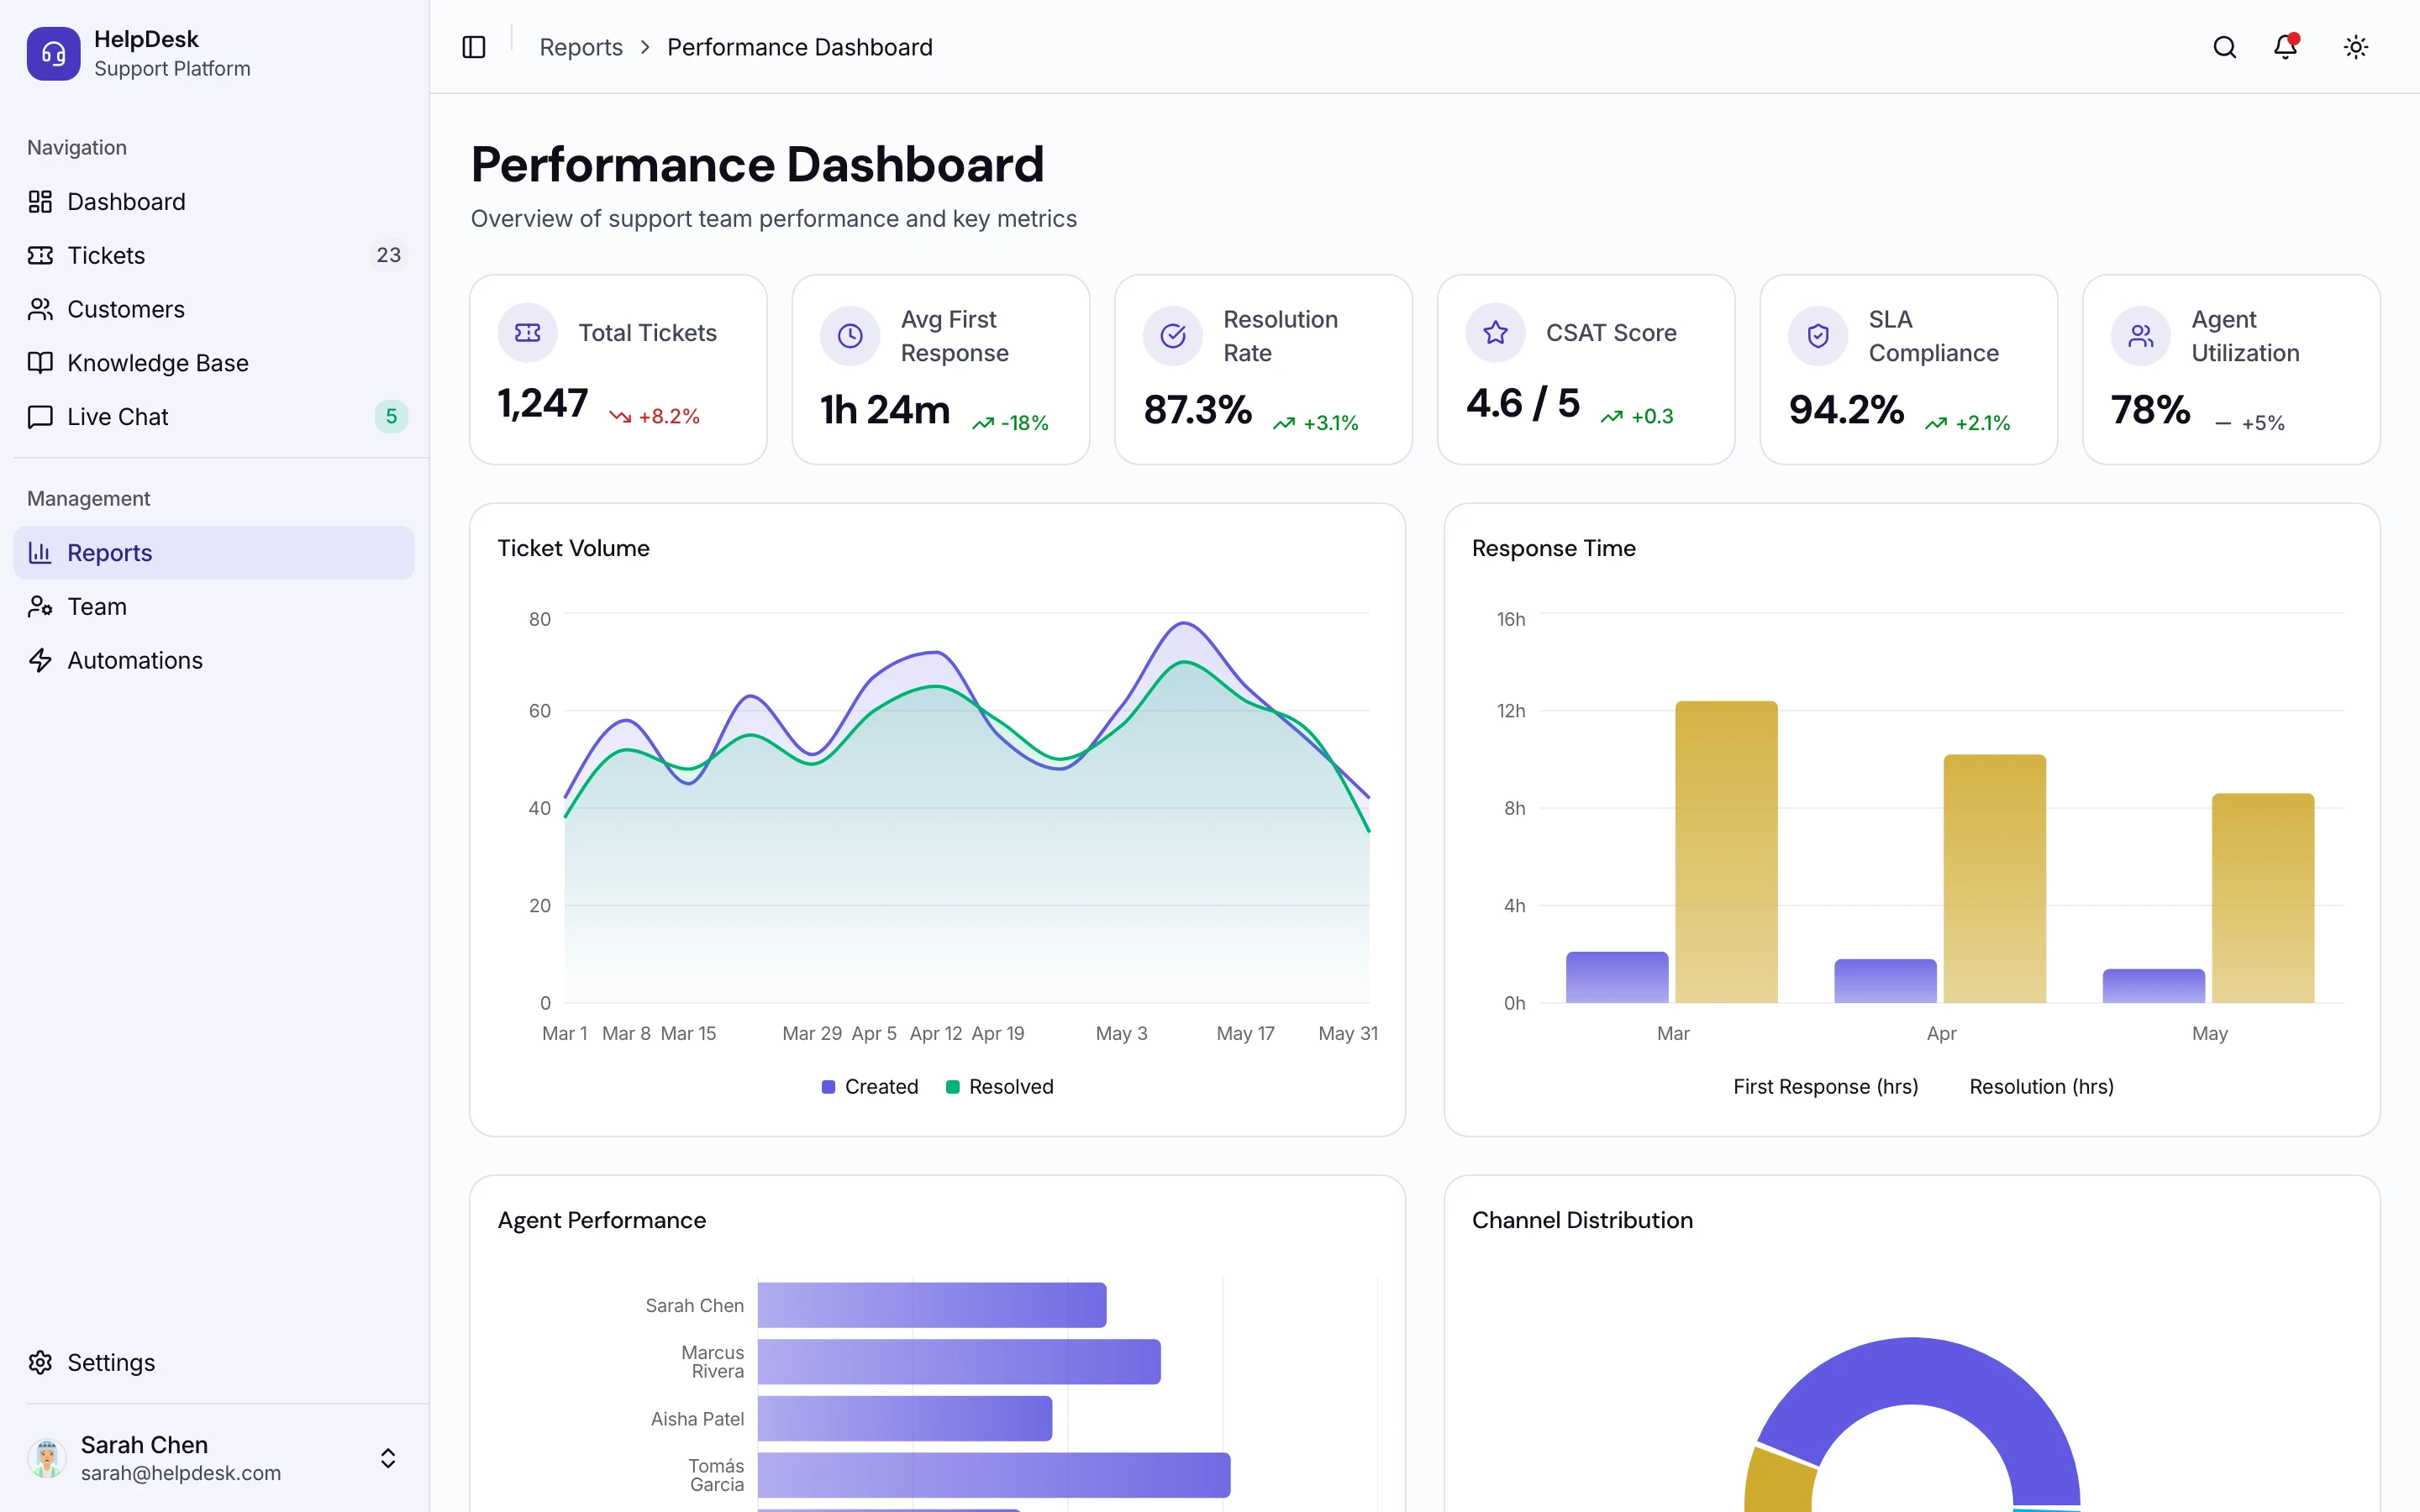Open Automations page
The image size is (2420, 1512).
(214, 660)
